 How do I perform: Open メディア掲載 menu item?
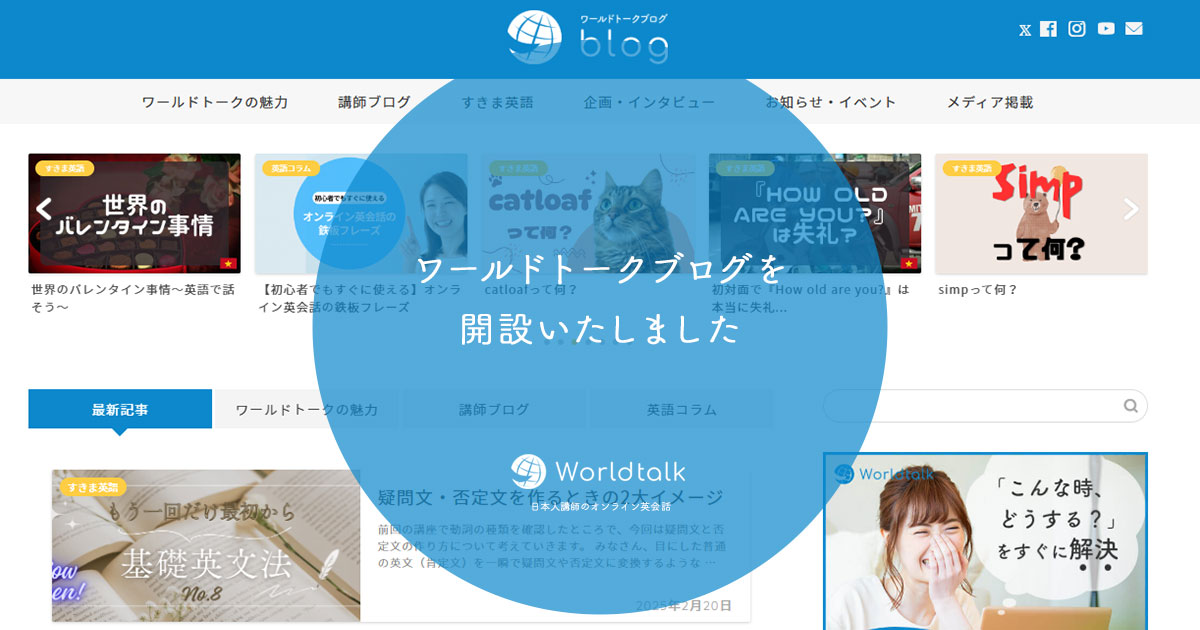(990, 102)
